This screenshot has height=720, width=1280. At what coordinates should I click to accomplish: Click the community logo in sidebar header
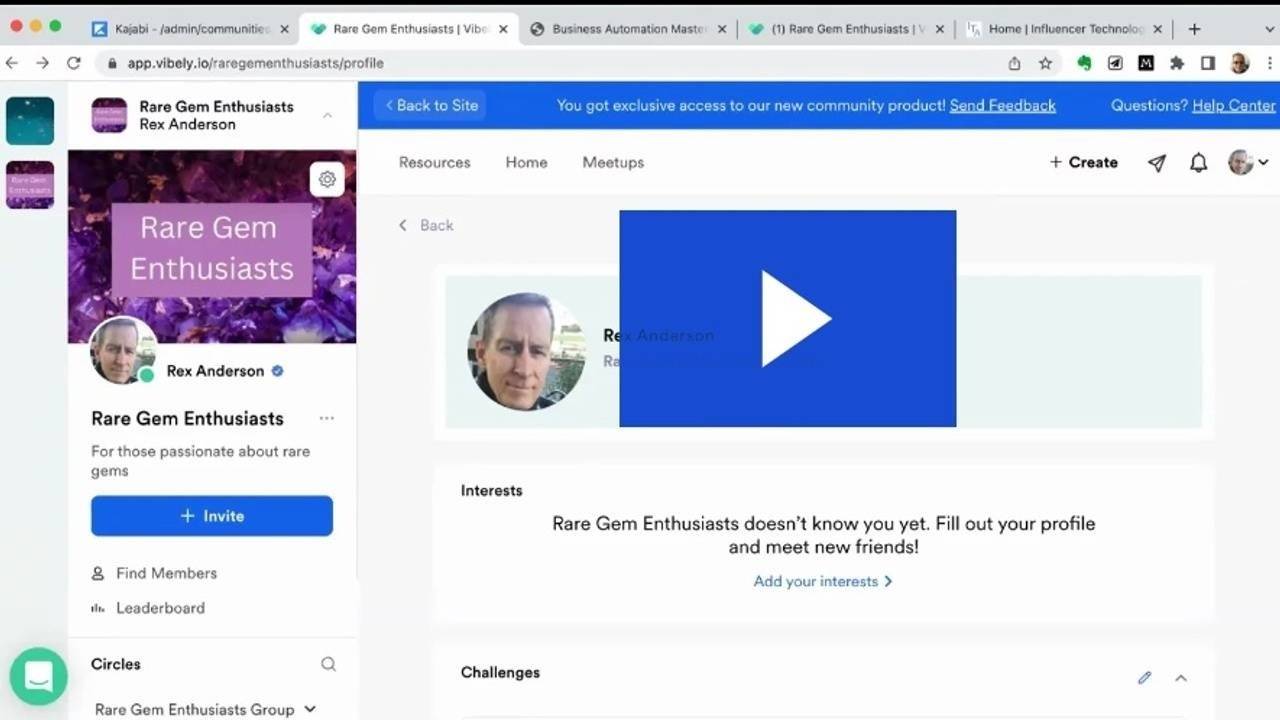point(109,115)
